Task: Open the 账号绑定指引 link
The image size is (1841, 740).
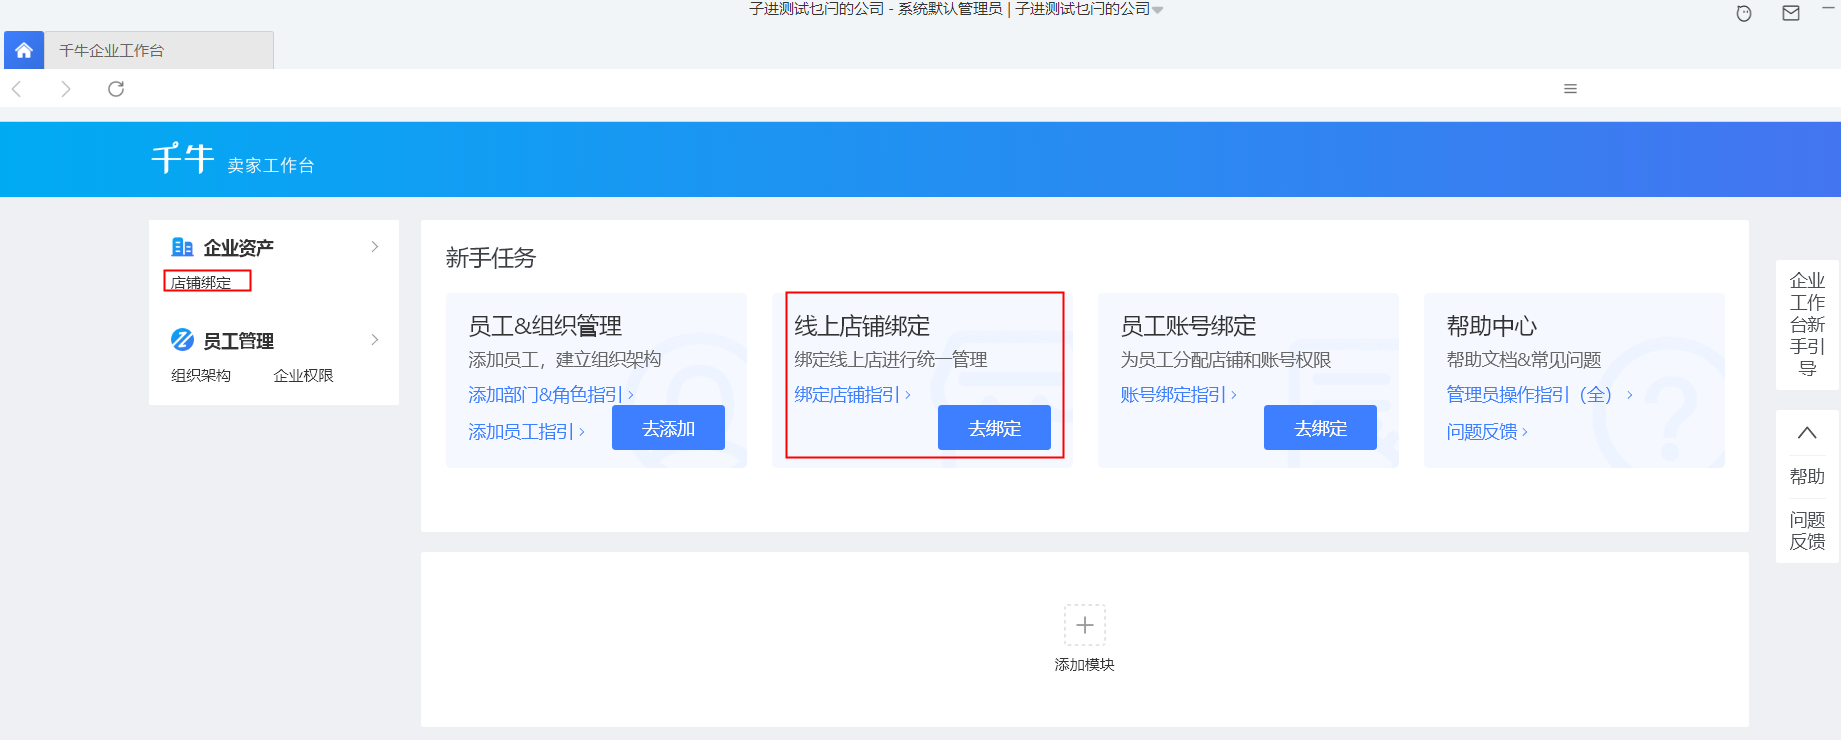Action: coord(1178,395)
